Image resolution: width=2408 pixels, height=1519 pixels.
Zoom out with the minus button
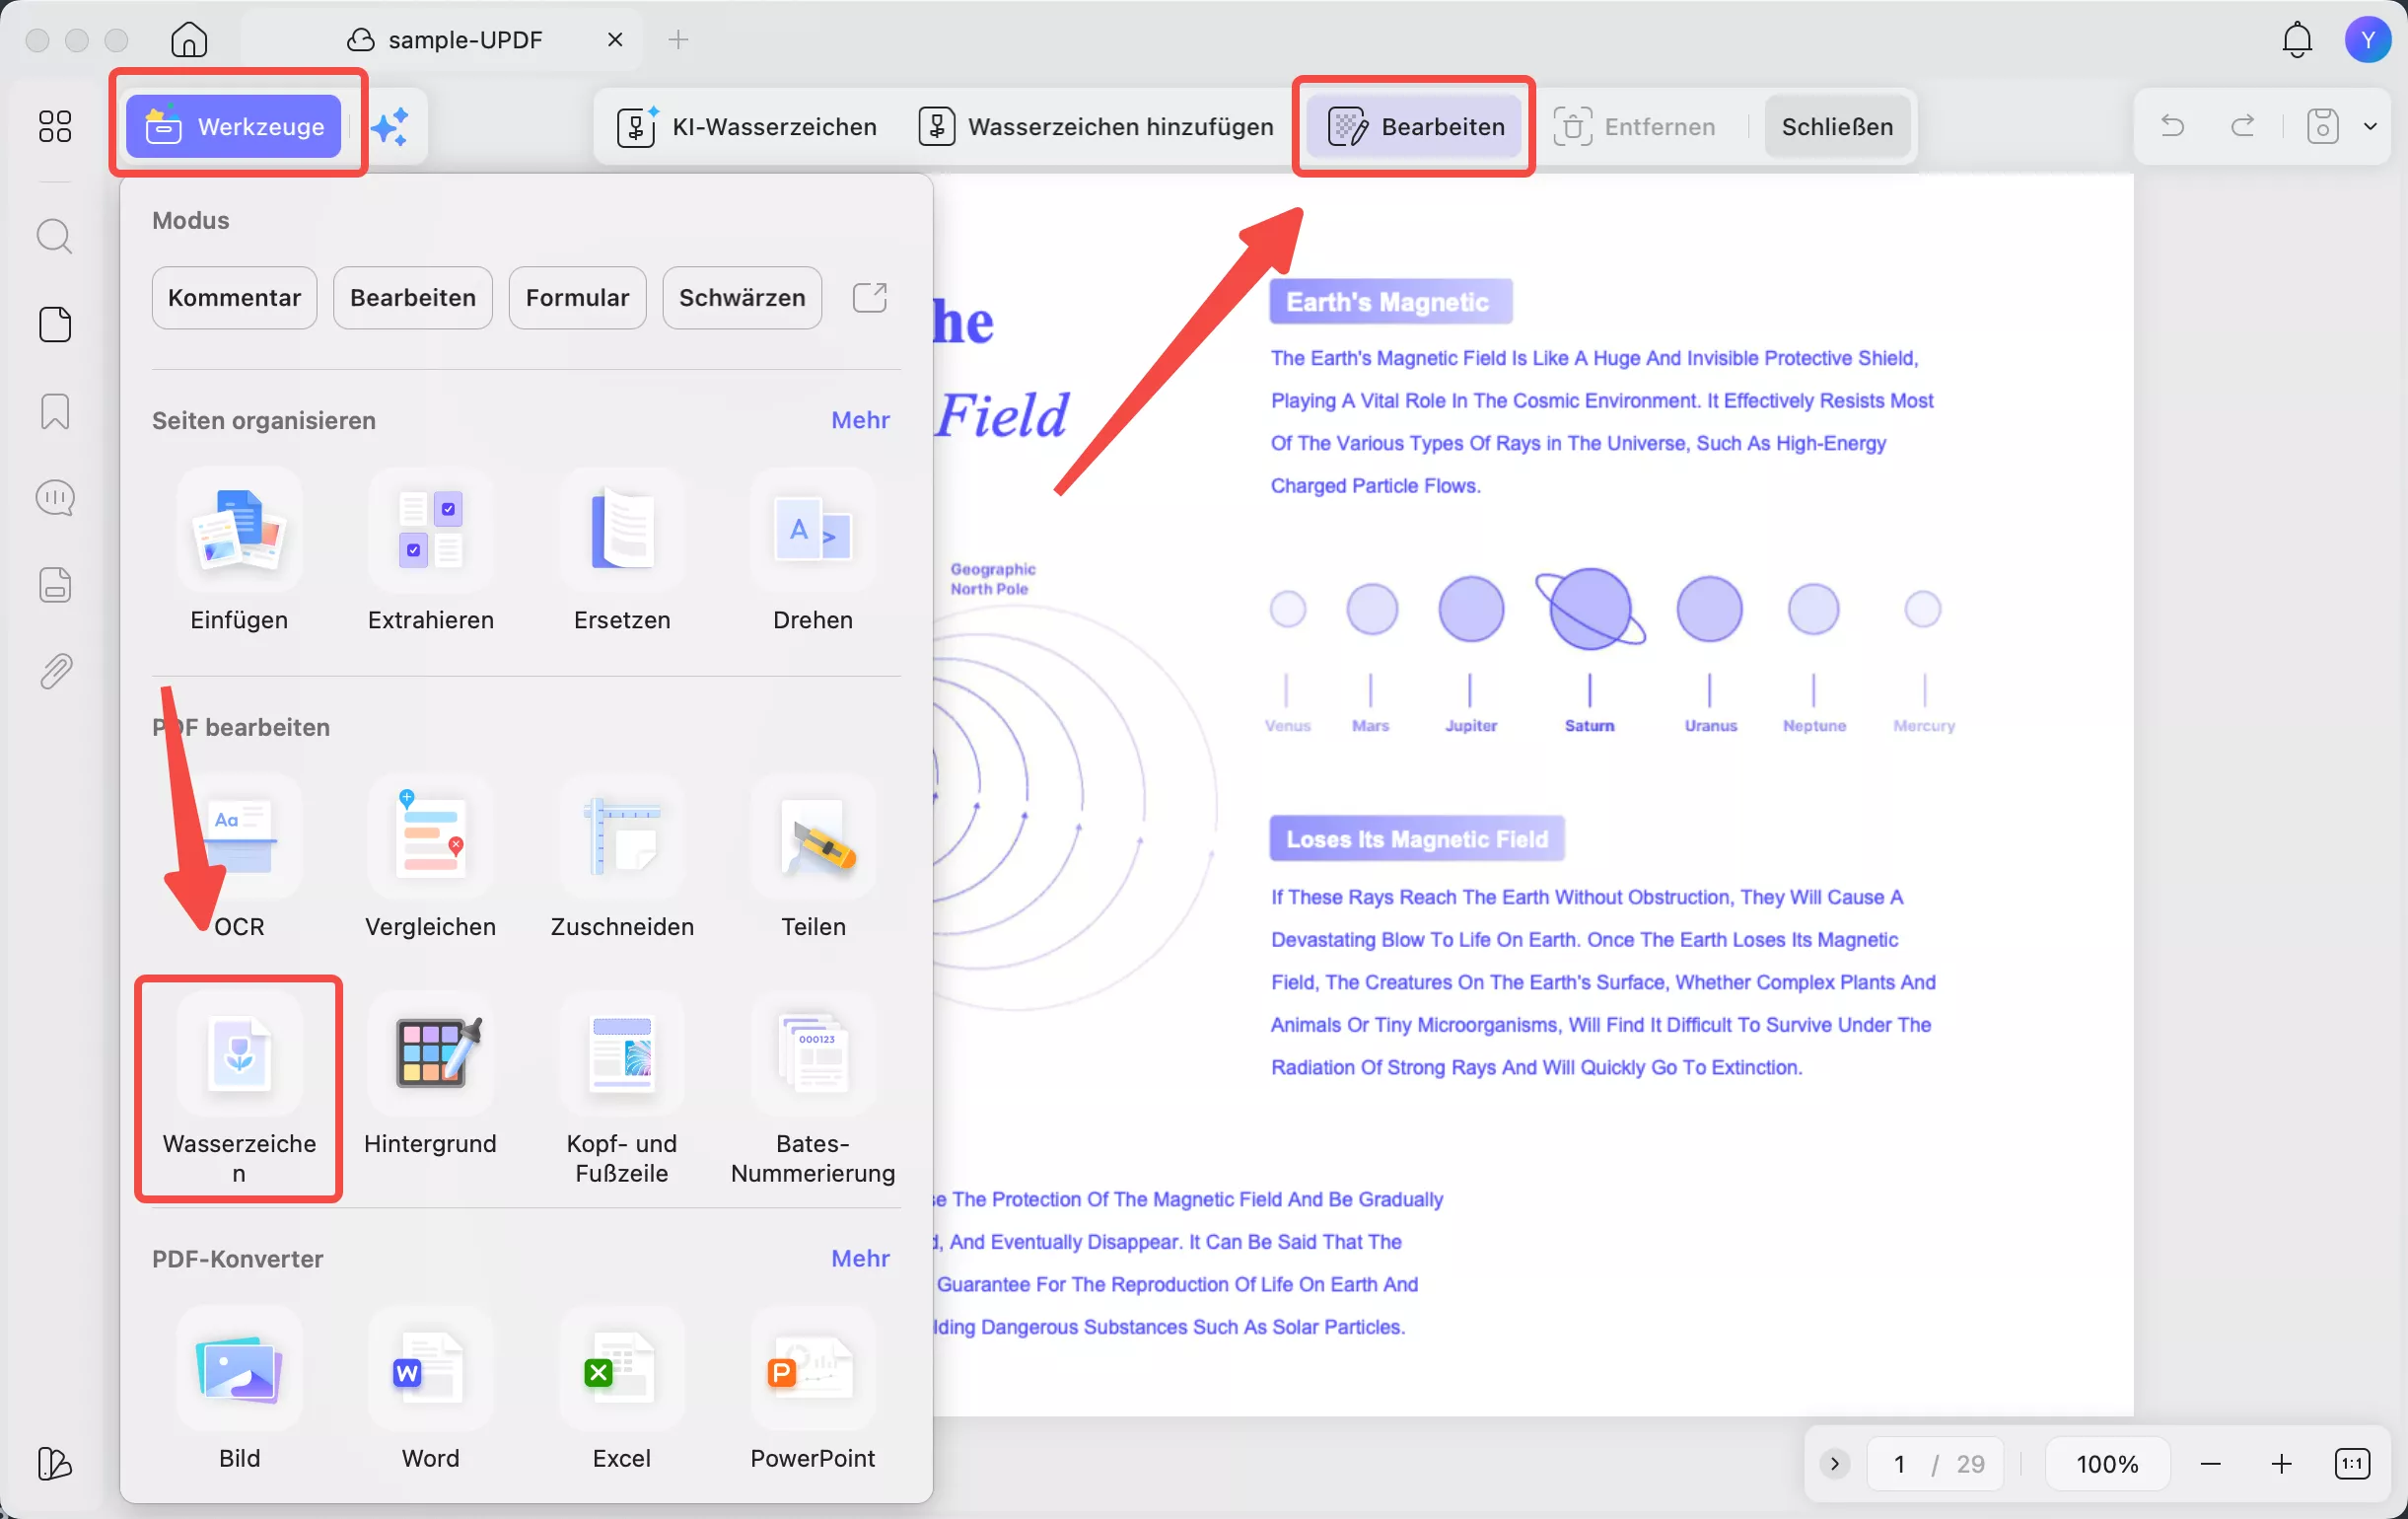[2210, 1464]
